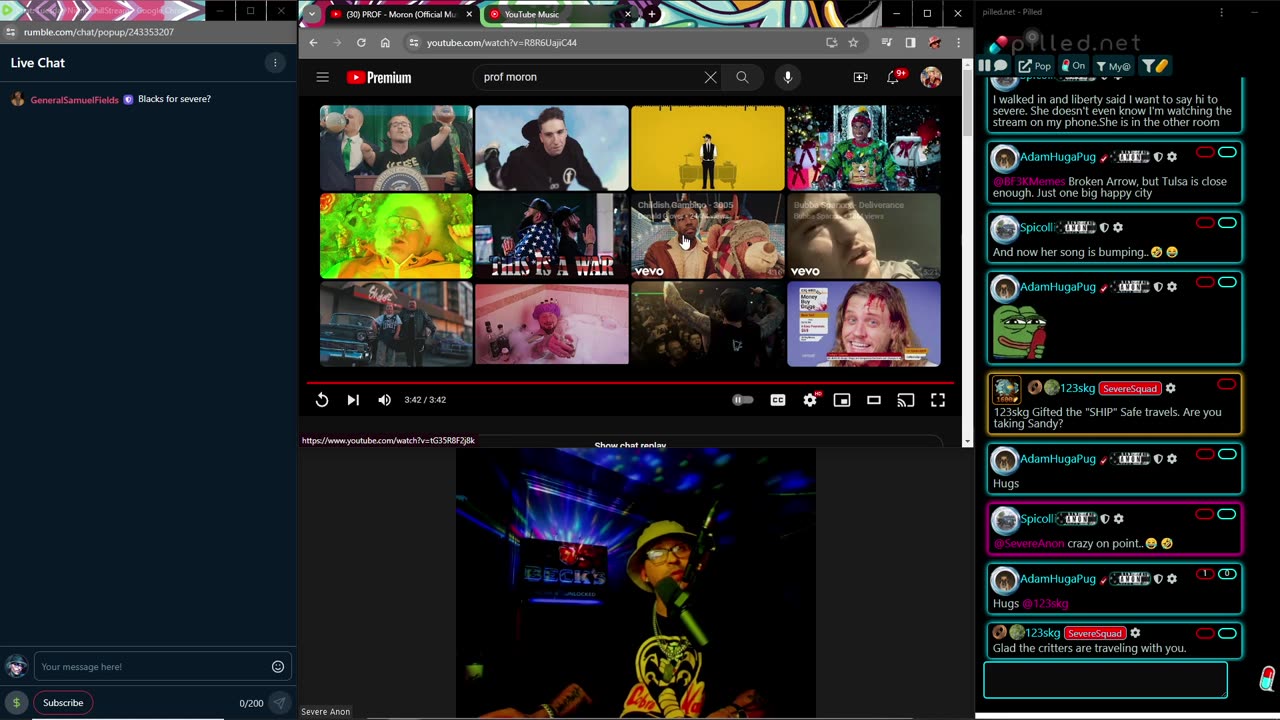Image resolution: width=1280 pixels, height=720 pixels.
Task: Open the YouTube Create video icon
Action: pos(860,77)
